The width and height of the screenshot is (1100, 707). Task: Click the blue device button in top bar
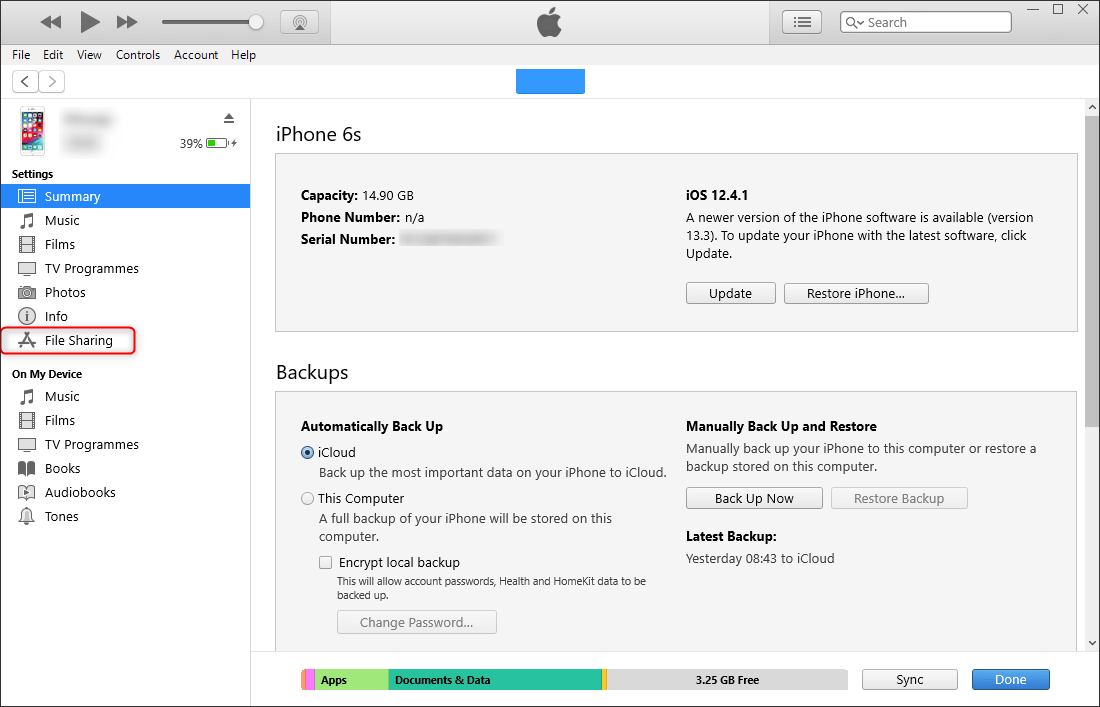pos(550,81)
